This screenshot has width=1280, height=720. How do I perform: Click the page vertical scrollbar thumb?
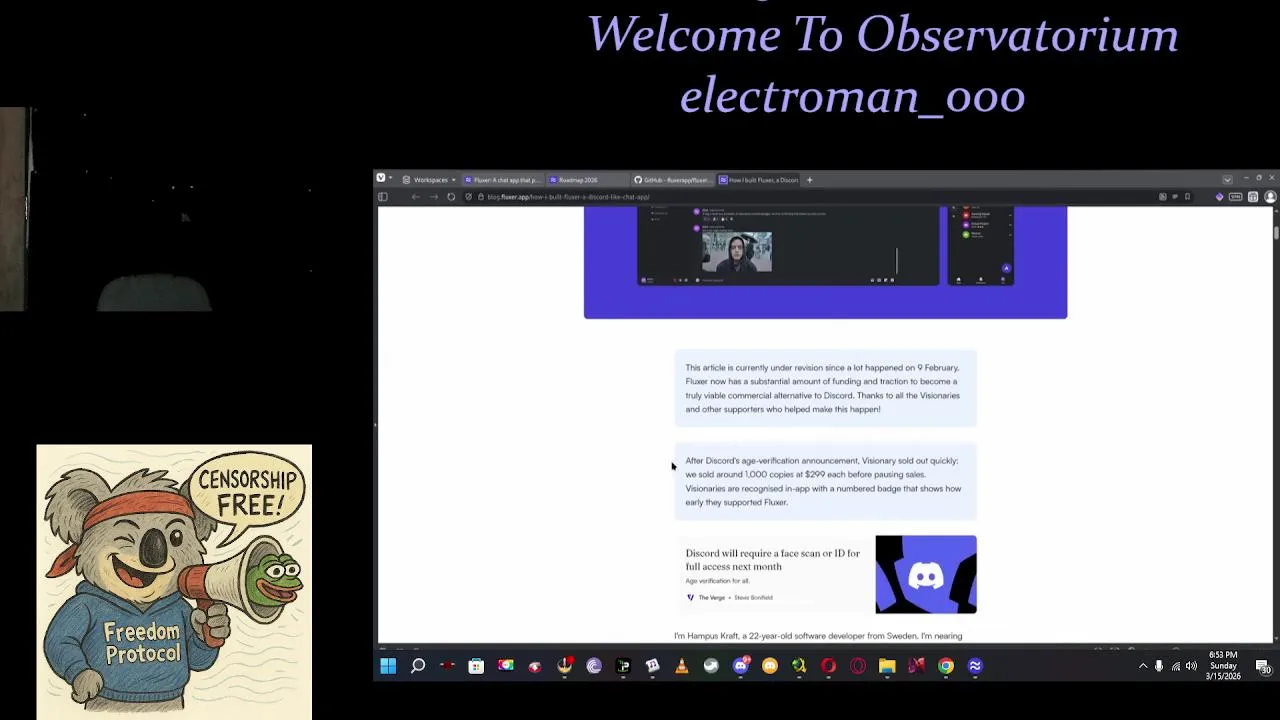(1276, 232)
